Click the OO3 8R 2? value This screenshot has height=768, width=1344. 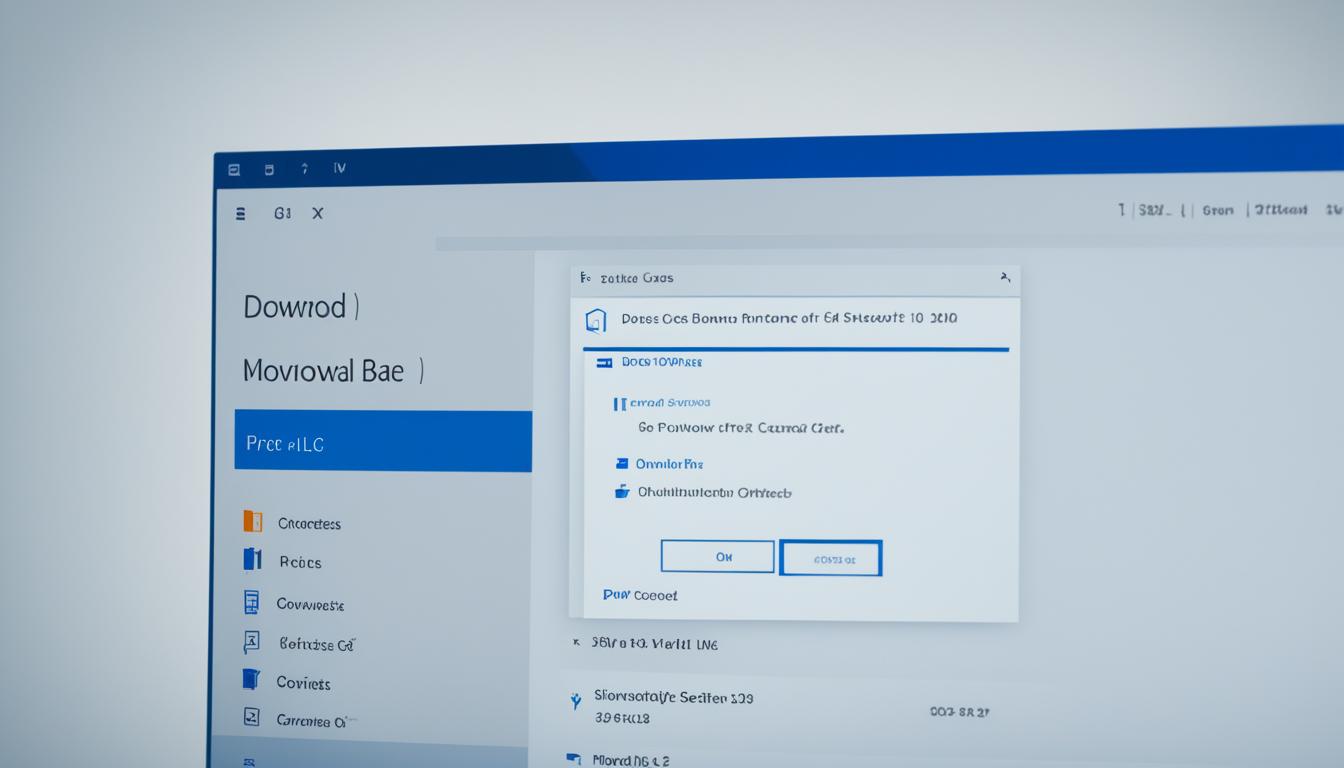pos(960,713)
